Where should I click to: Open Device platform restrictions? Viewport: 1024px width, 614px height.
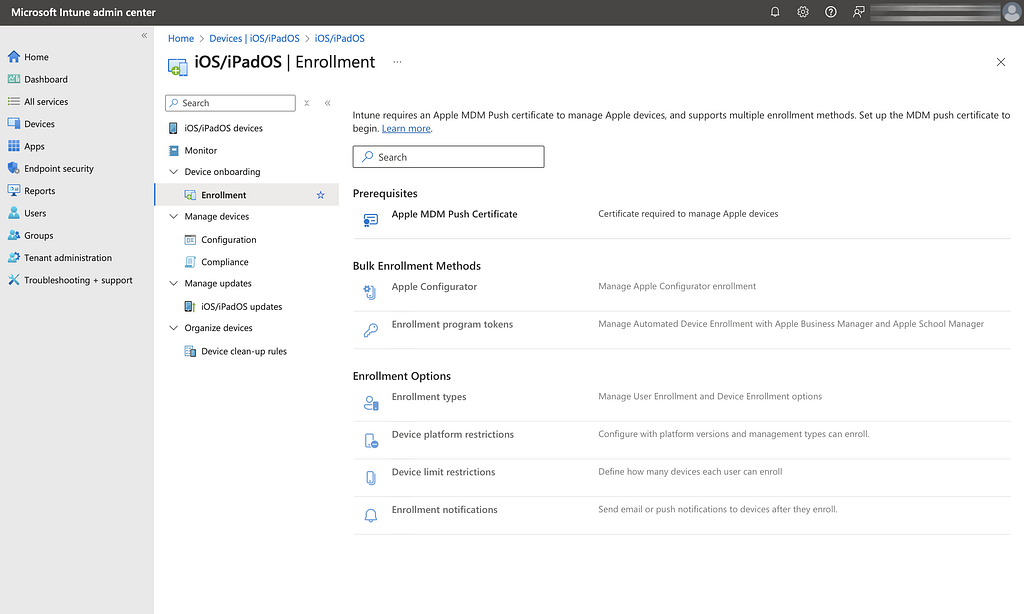(453, 434)
